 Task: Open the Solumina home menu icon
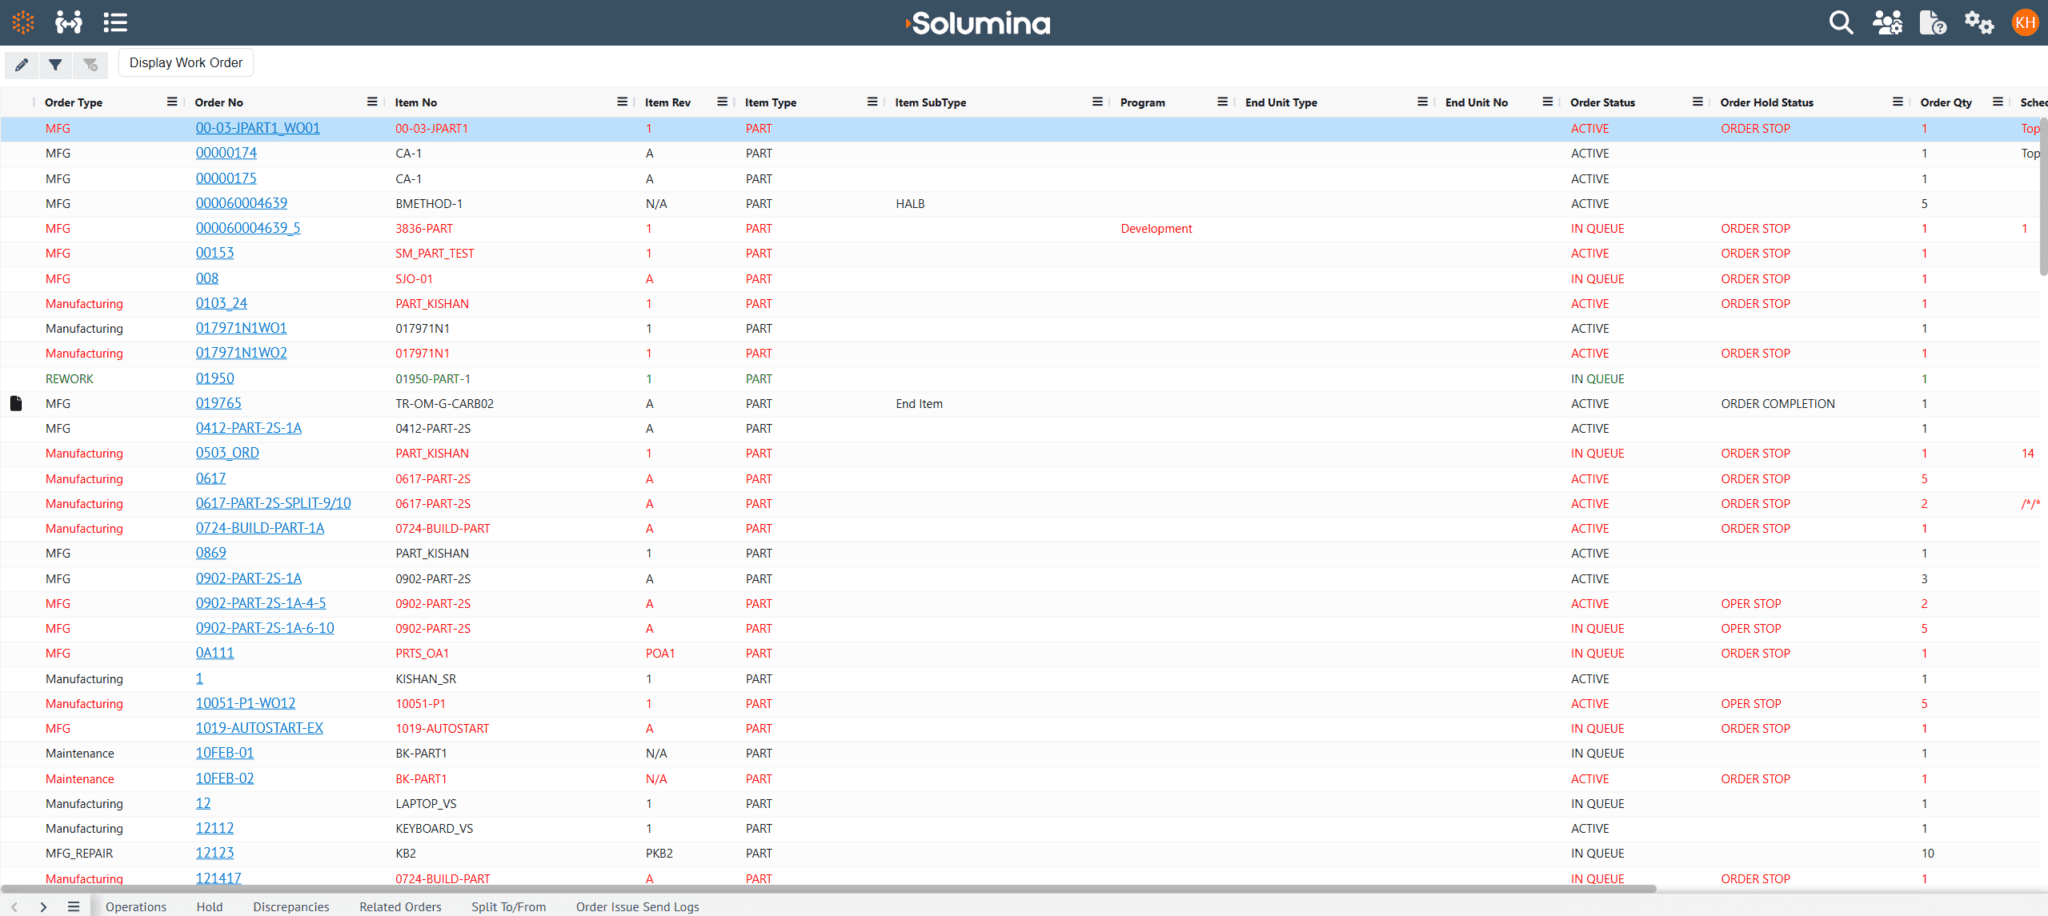click(x=21, y=22)
